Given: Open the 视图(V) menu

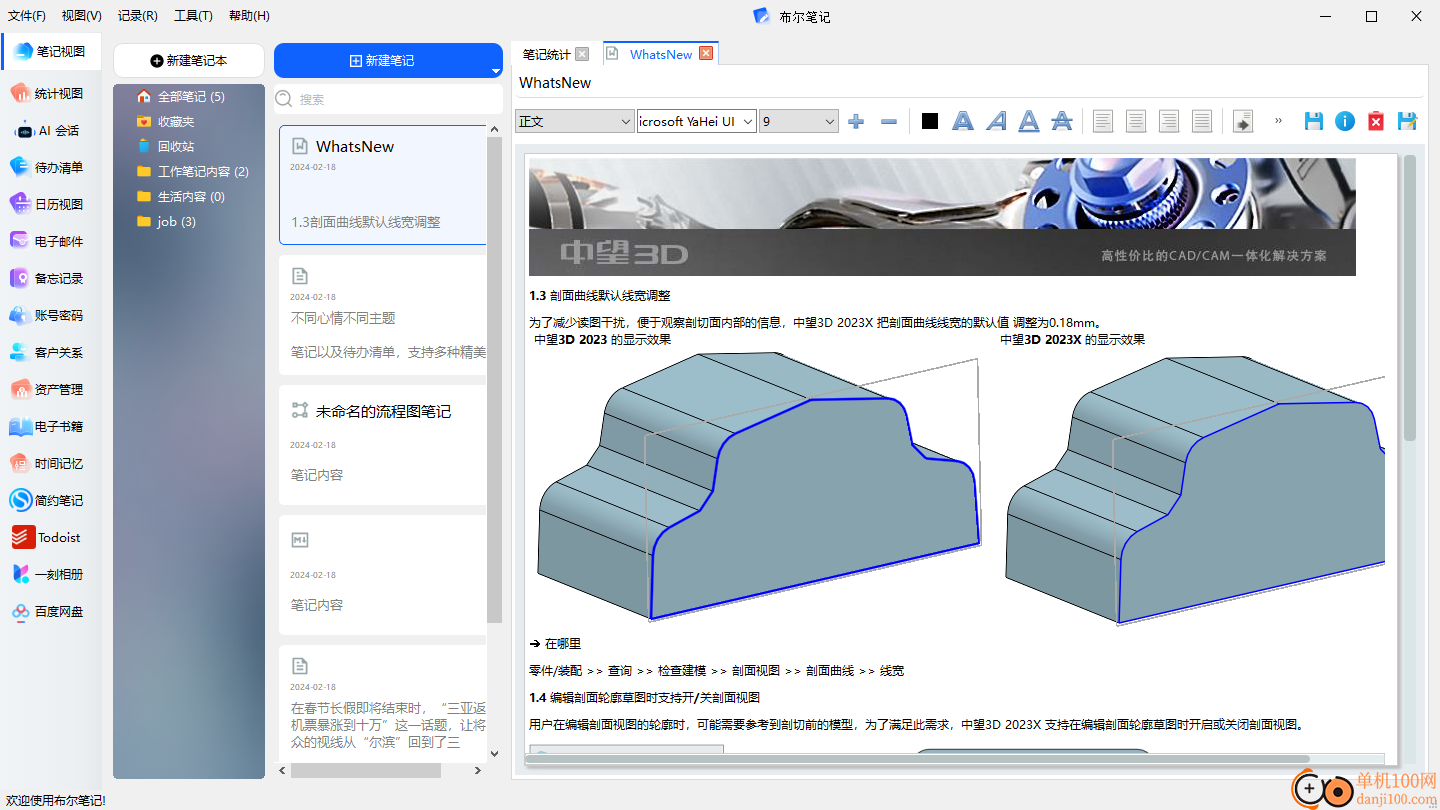Looking at the screenshot, I should pyautogui.click(x=81, y=16).
